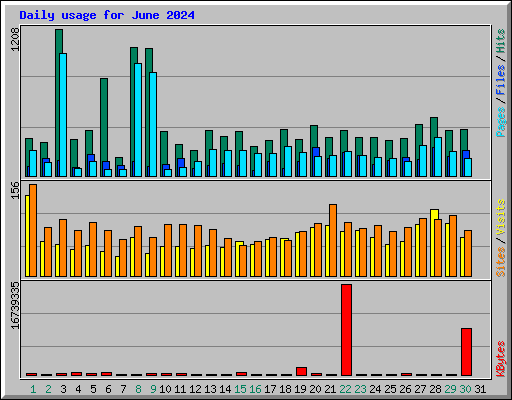Image resolution: width=512 pixels, height=400 pixels.
Task: Click the "Daily usage for June 2024" title
Action: 107,15
